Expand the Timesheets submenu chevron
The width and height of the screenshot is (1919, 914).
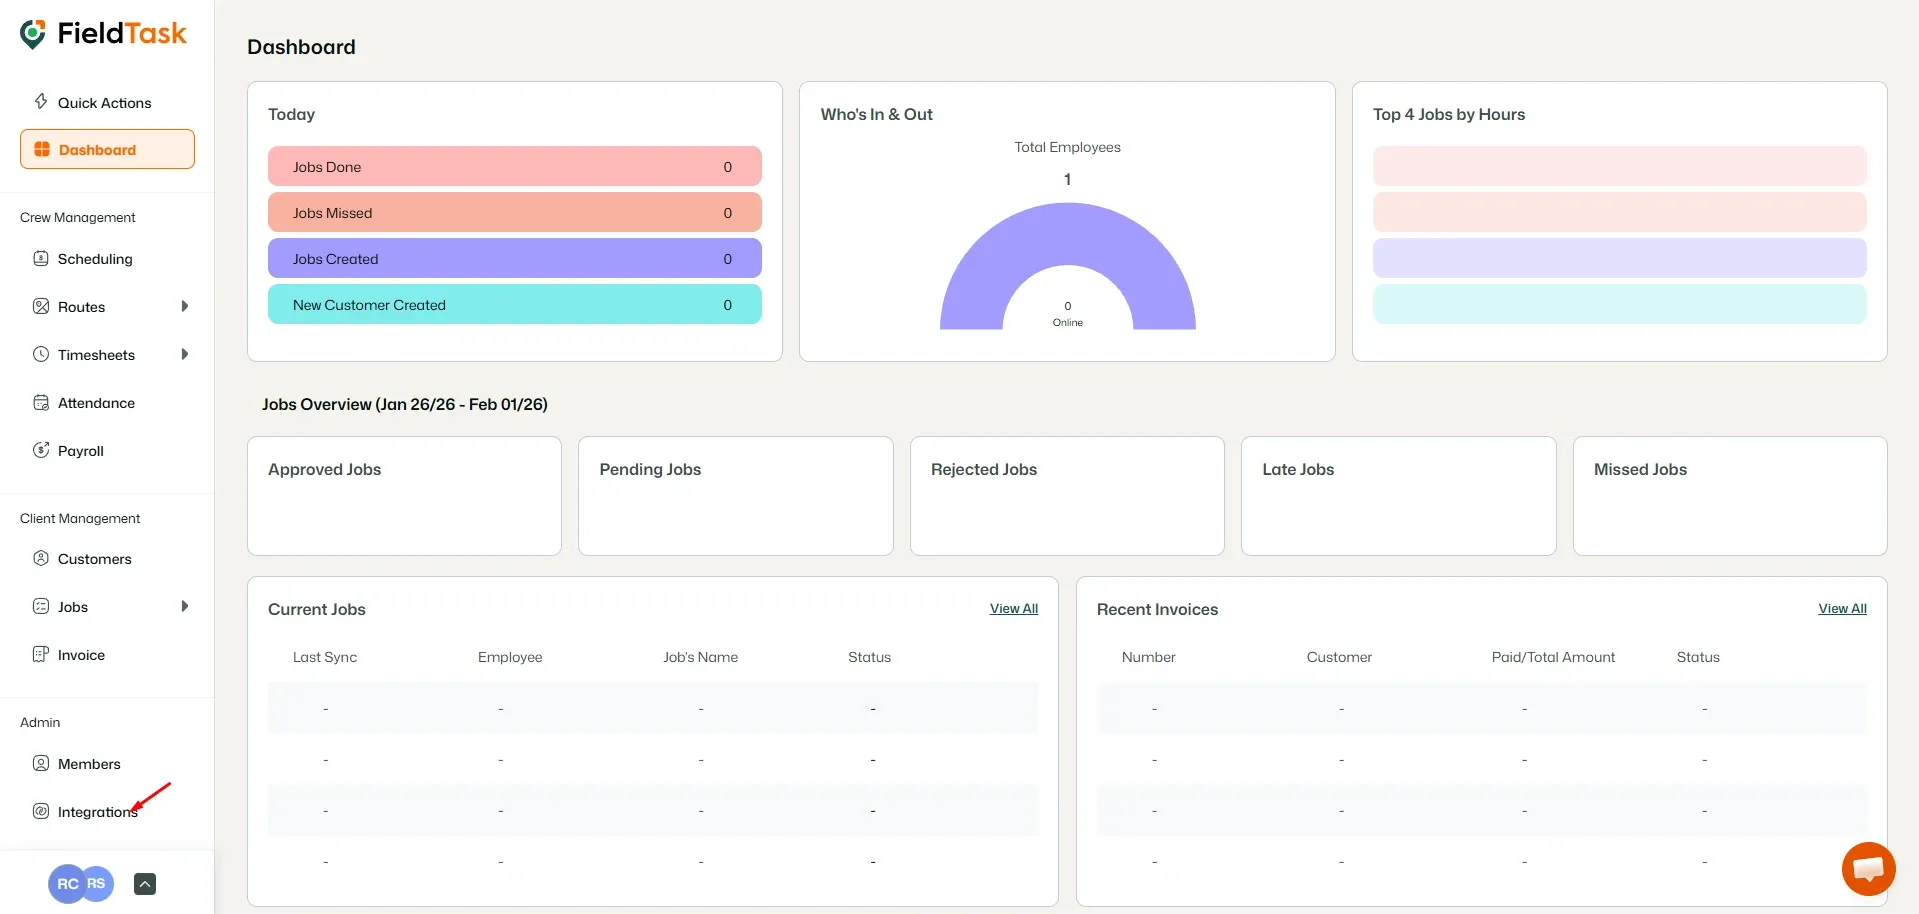coord(185,354)
